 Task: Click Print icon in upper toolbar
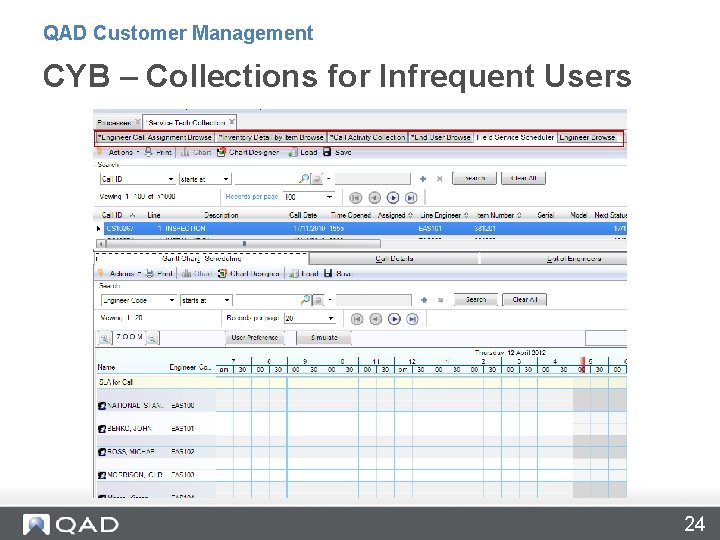pos(149,152)
